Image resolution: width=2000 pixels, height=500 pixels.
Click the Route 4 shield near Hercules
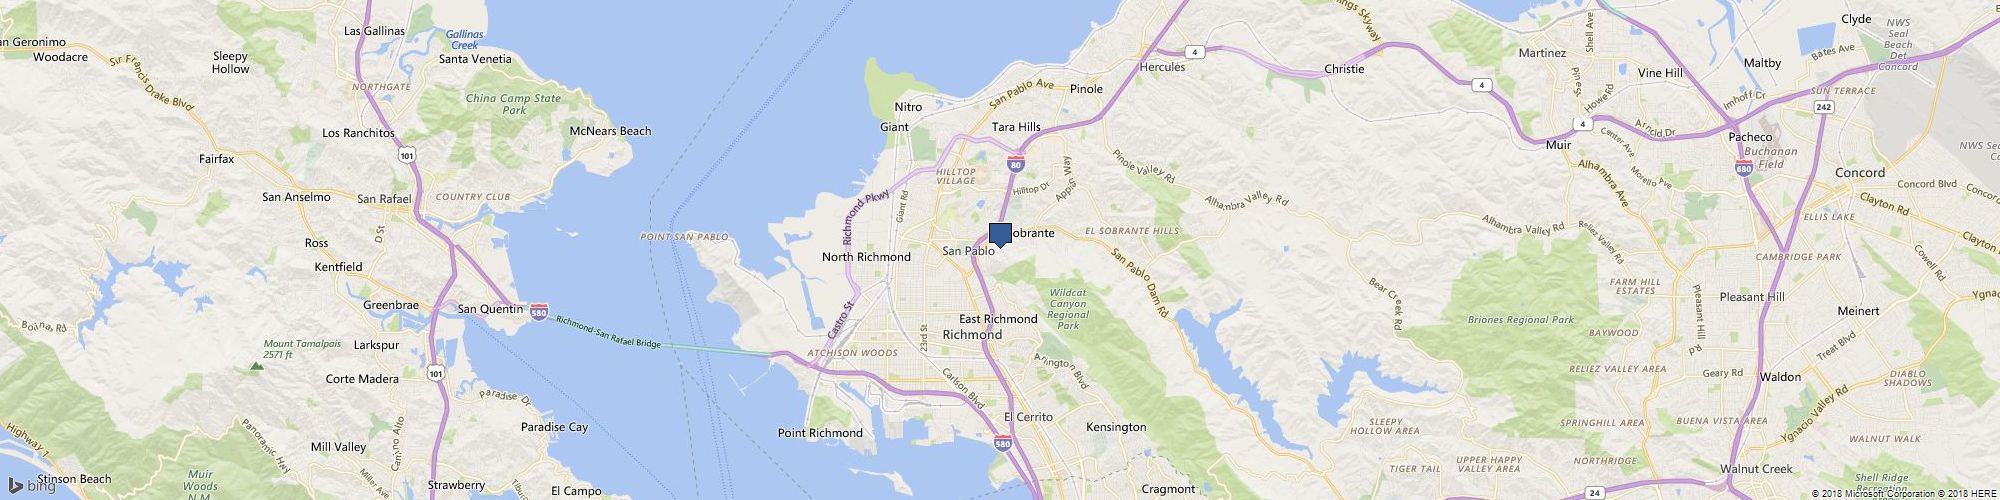point(1193,51)
